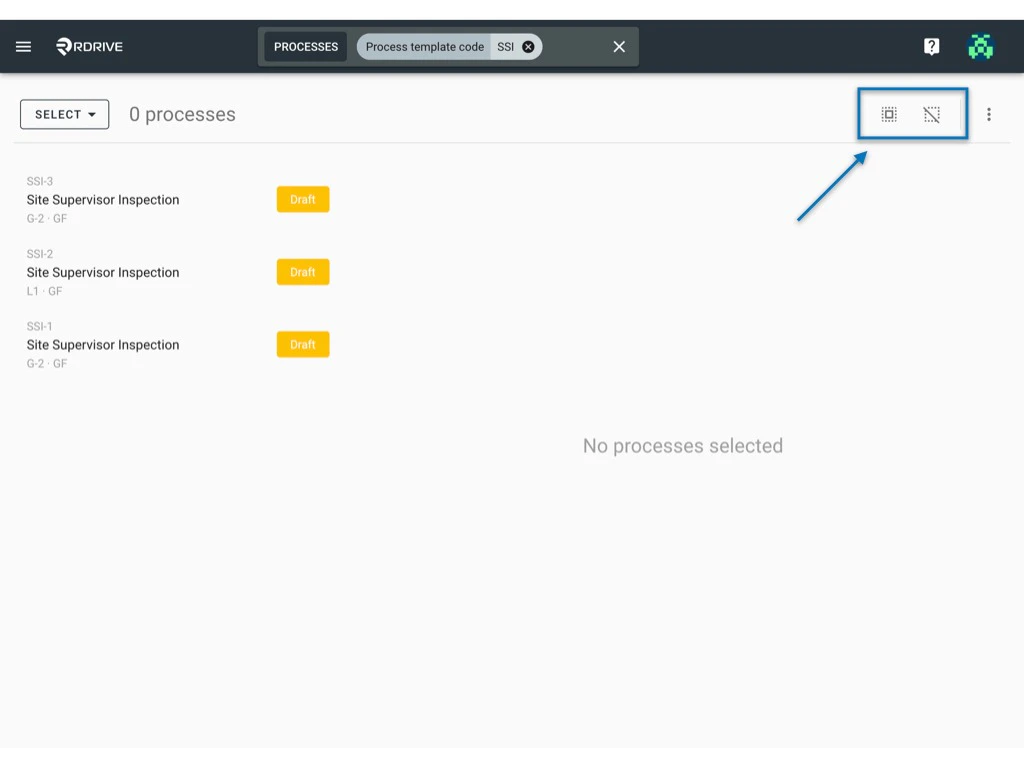Click the 0 processes counter label
This screenshot has height=768, width=1024.
[181, 114]
